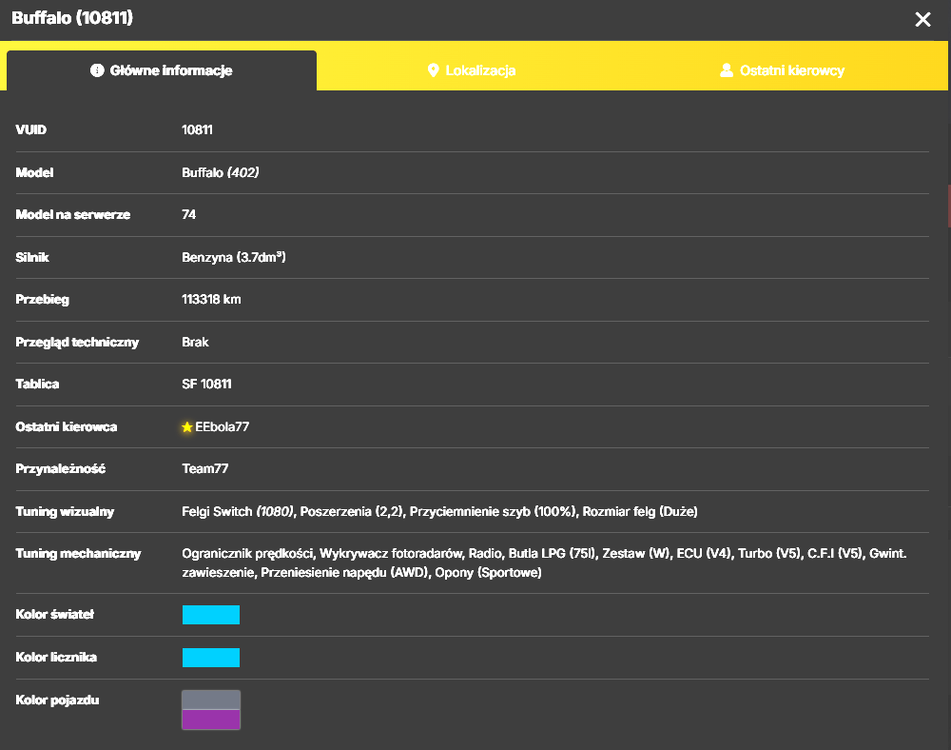
Task: Select the plate value SF 10811
Action: pos(207,384)
